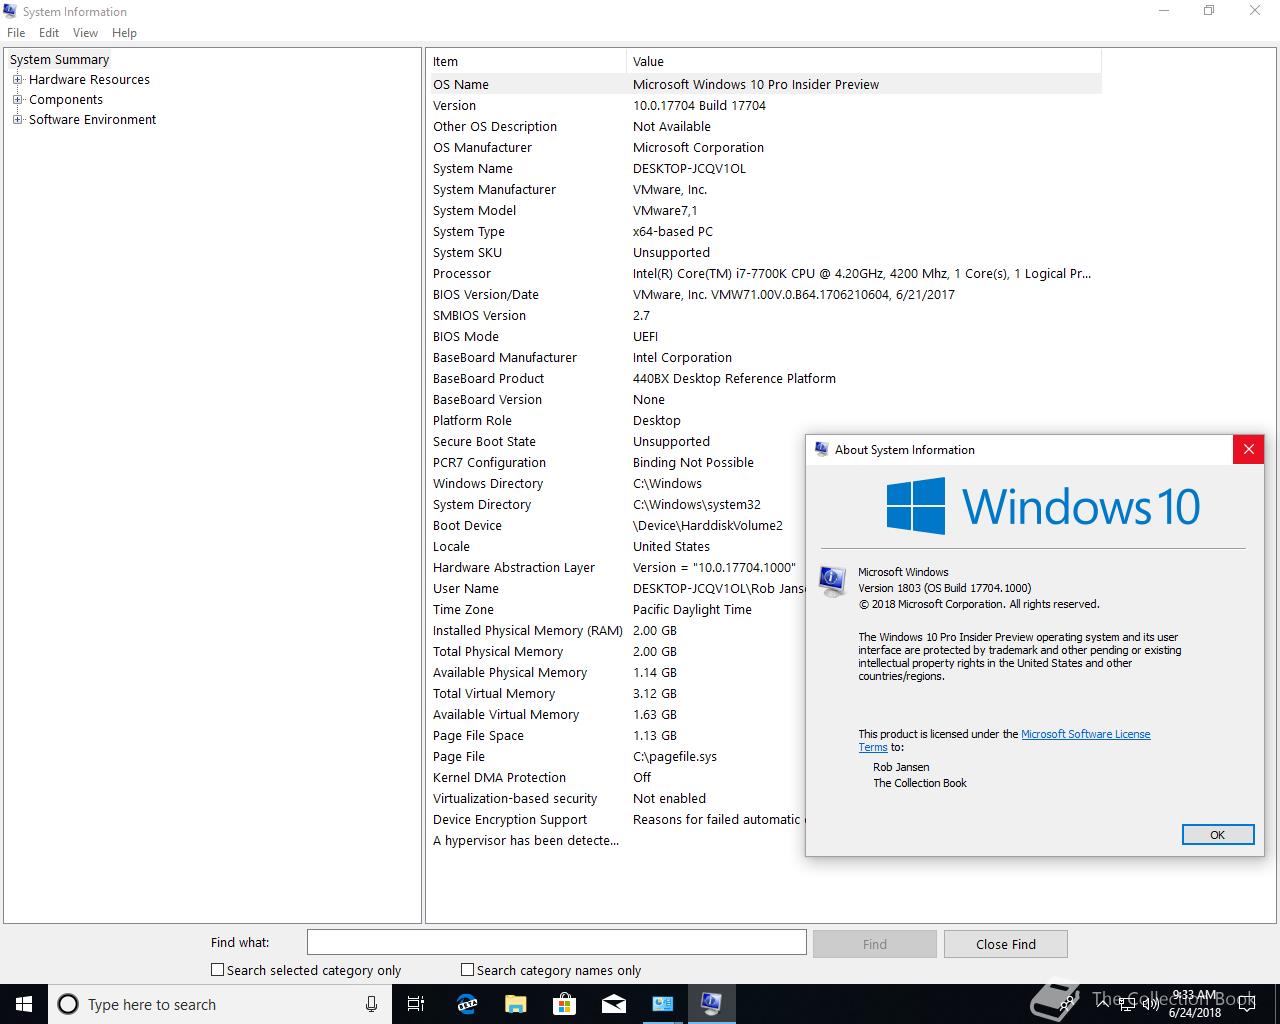Click the Find what input field

(x=556, y=942)
